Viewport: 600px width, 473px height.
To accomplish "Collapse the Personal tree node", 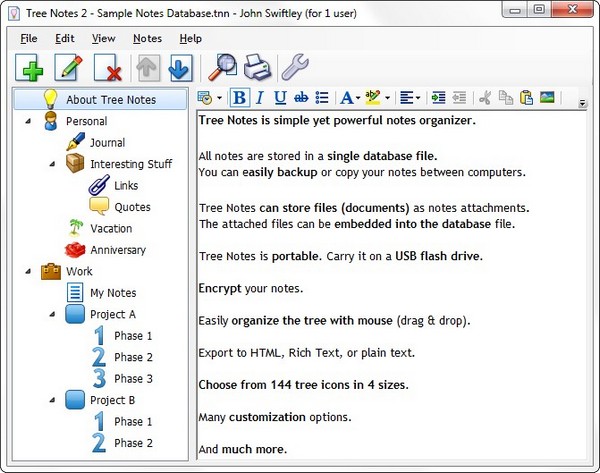I will point(26,121).
